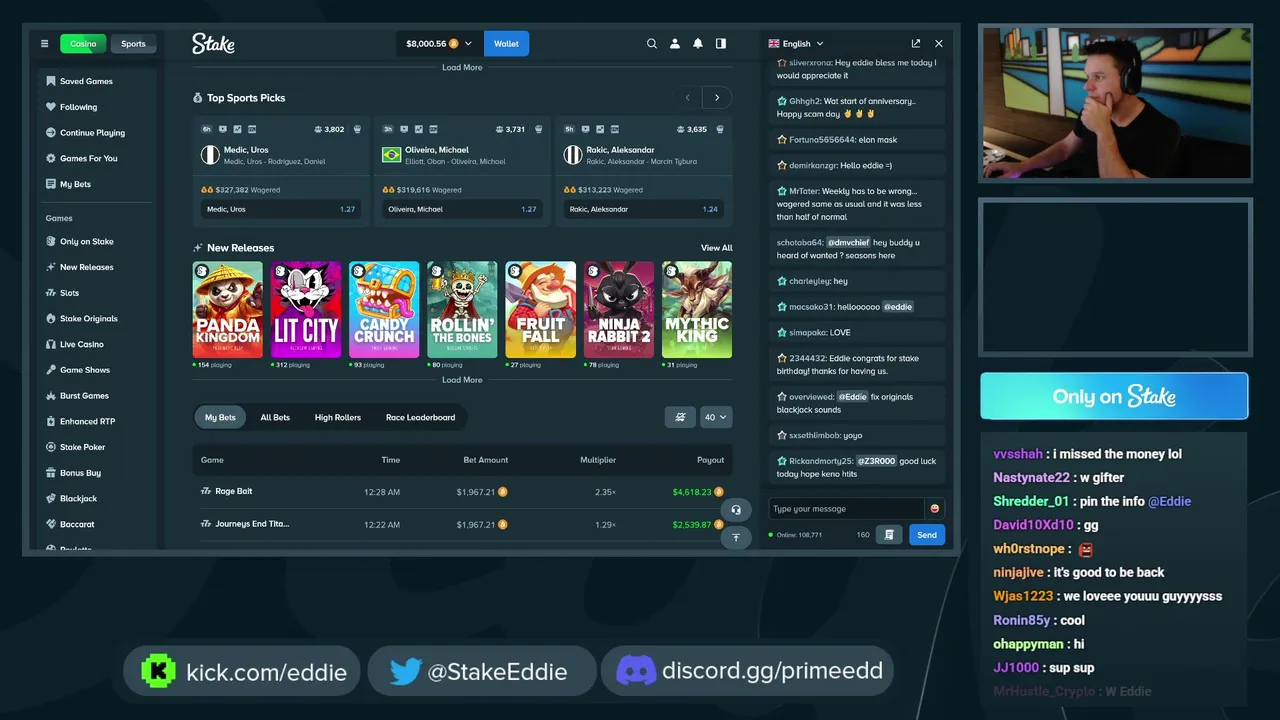1280x720 pixels.
Task: Open the chat rules icon beside Send
Action: coord(889,535)
